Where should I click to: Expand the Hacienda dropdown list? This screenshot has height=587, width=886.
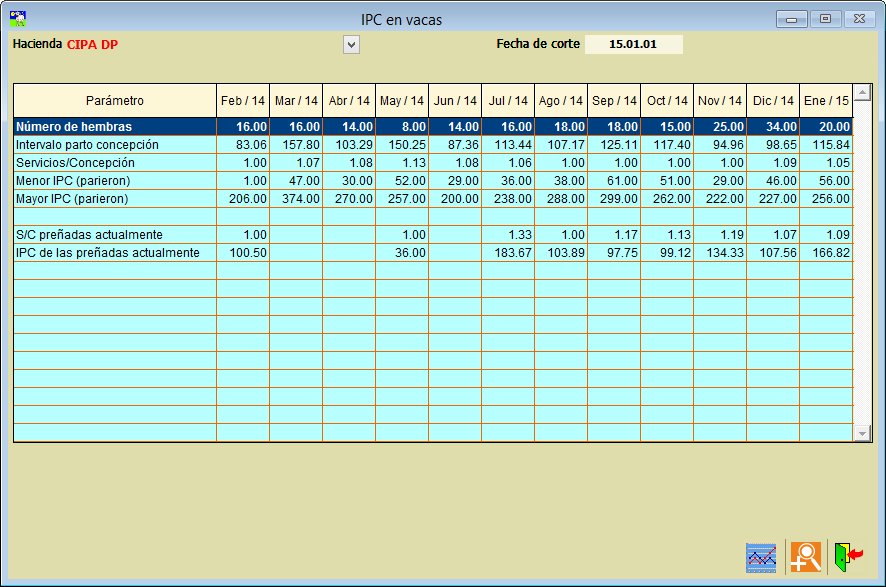[x=351, y=44]
